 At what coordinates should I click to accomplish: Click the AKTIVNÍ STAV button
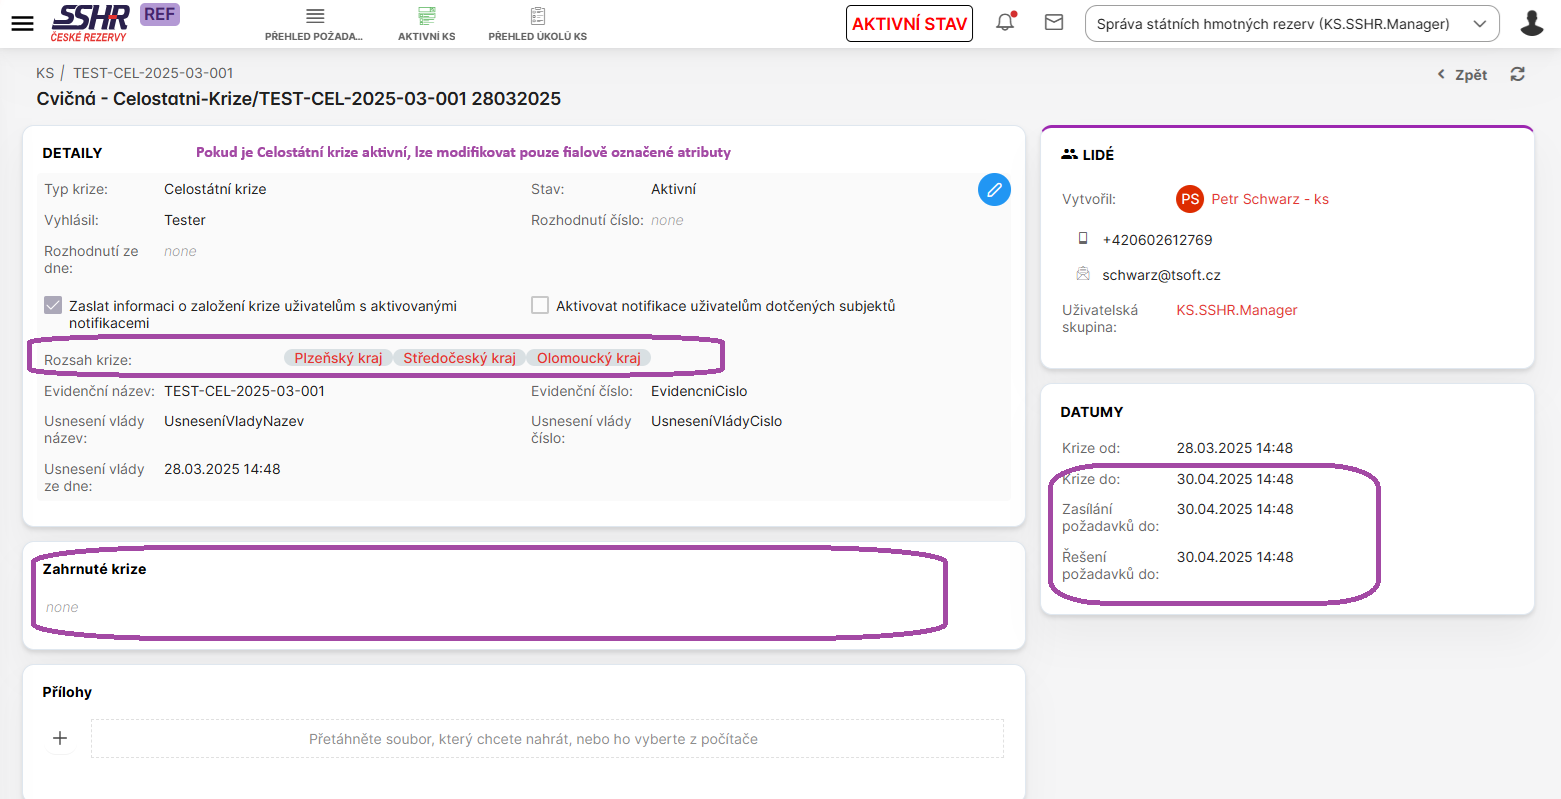909,24
